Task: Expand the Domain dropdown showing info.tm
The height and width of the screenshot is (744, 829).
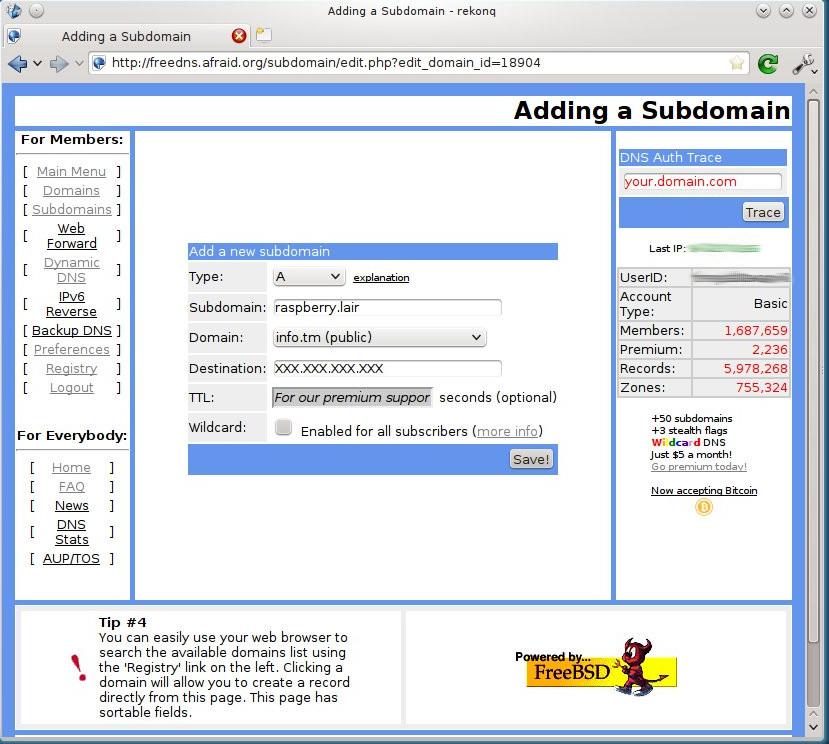Action: [x=379, y=338]
